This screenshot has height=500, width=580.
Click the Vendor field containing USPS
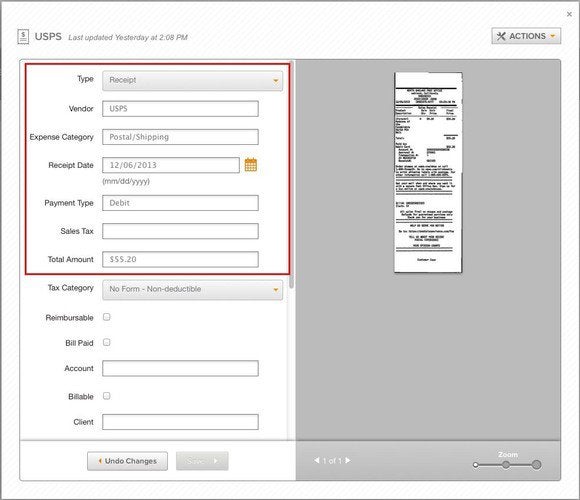click(x=180, y=109)
